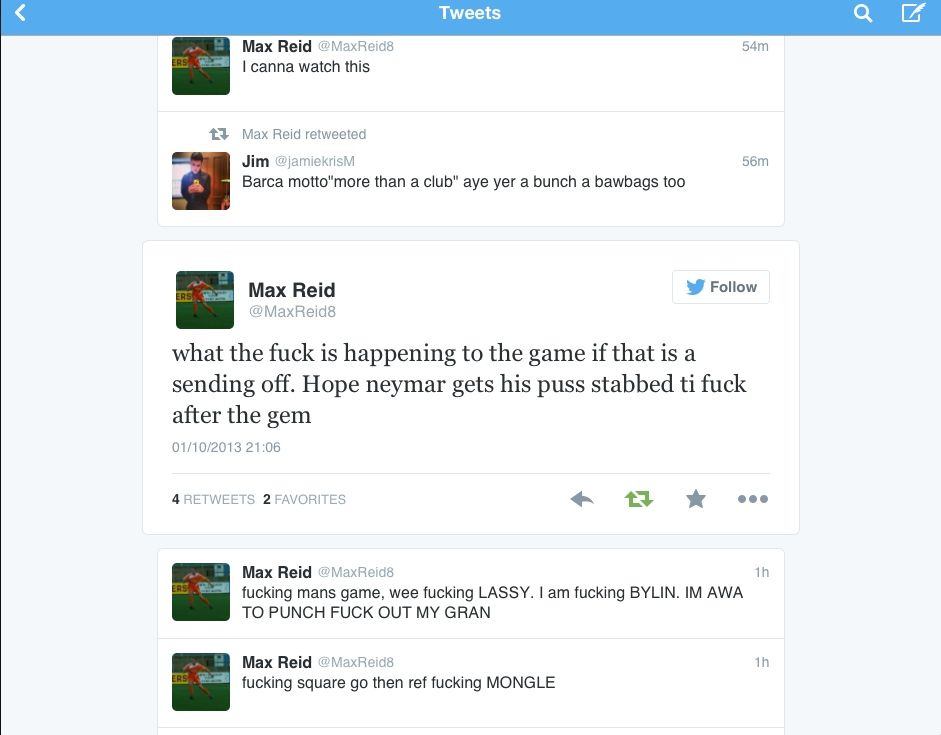The width and height of the screenshot is (941, 735).
Task: Open more options with the three dots
Action: pyautogui.click(x=753, y=499)
